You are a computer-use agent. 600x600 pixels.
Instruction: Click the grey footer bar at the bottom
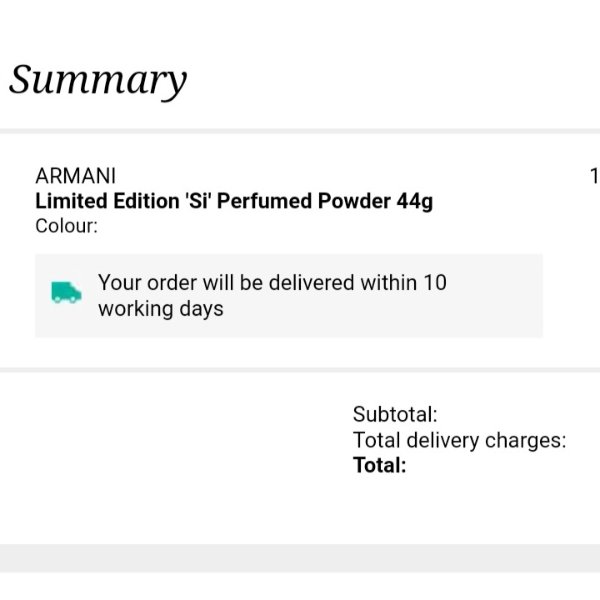point(300,558)
